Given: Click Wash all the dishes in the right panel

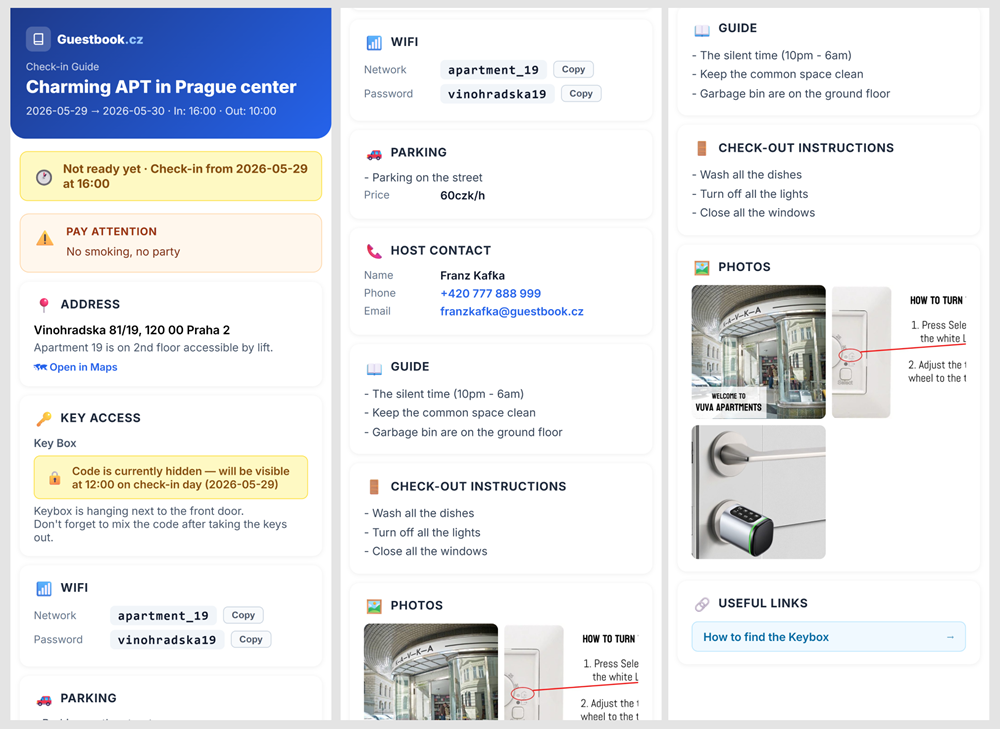Looking at the screenshot, I should point(747,175).
